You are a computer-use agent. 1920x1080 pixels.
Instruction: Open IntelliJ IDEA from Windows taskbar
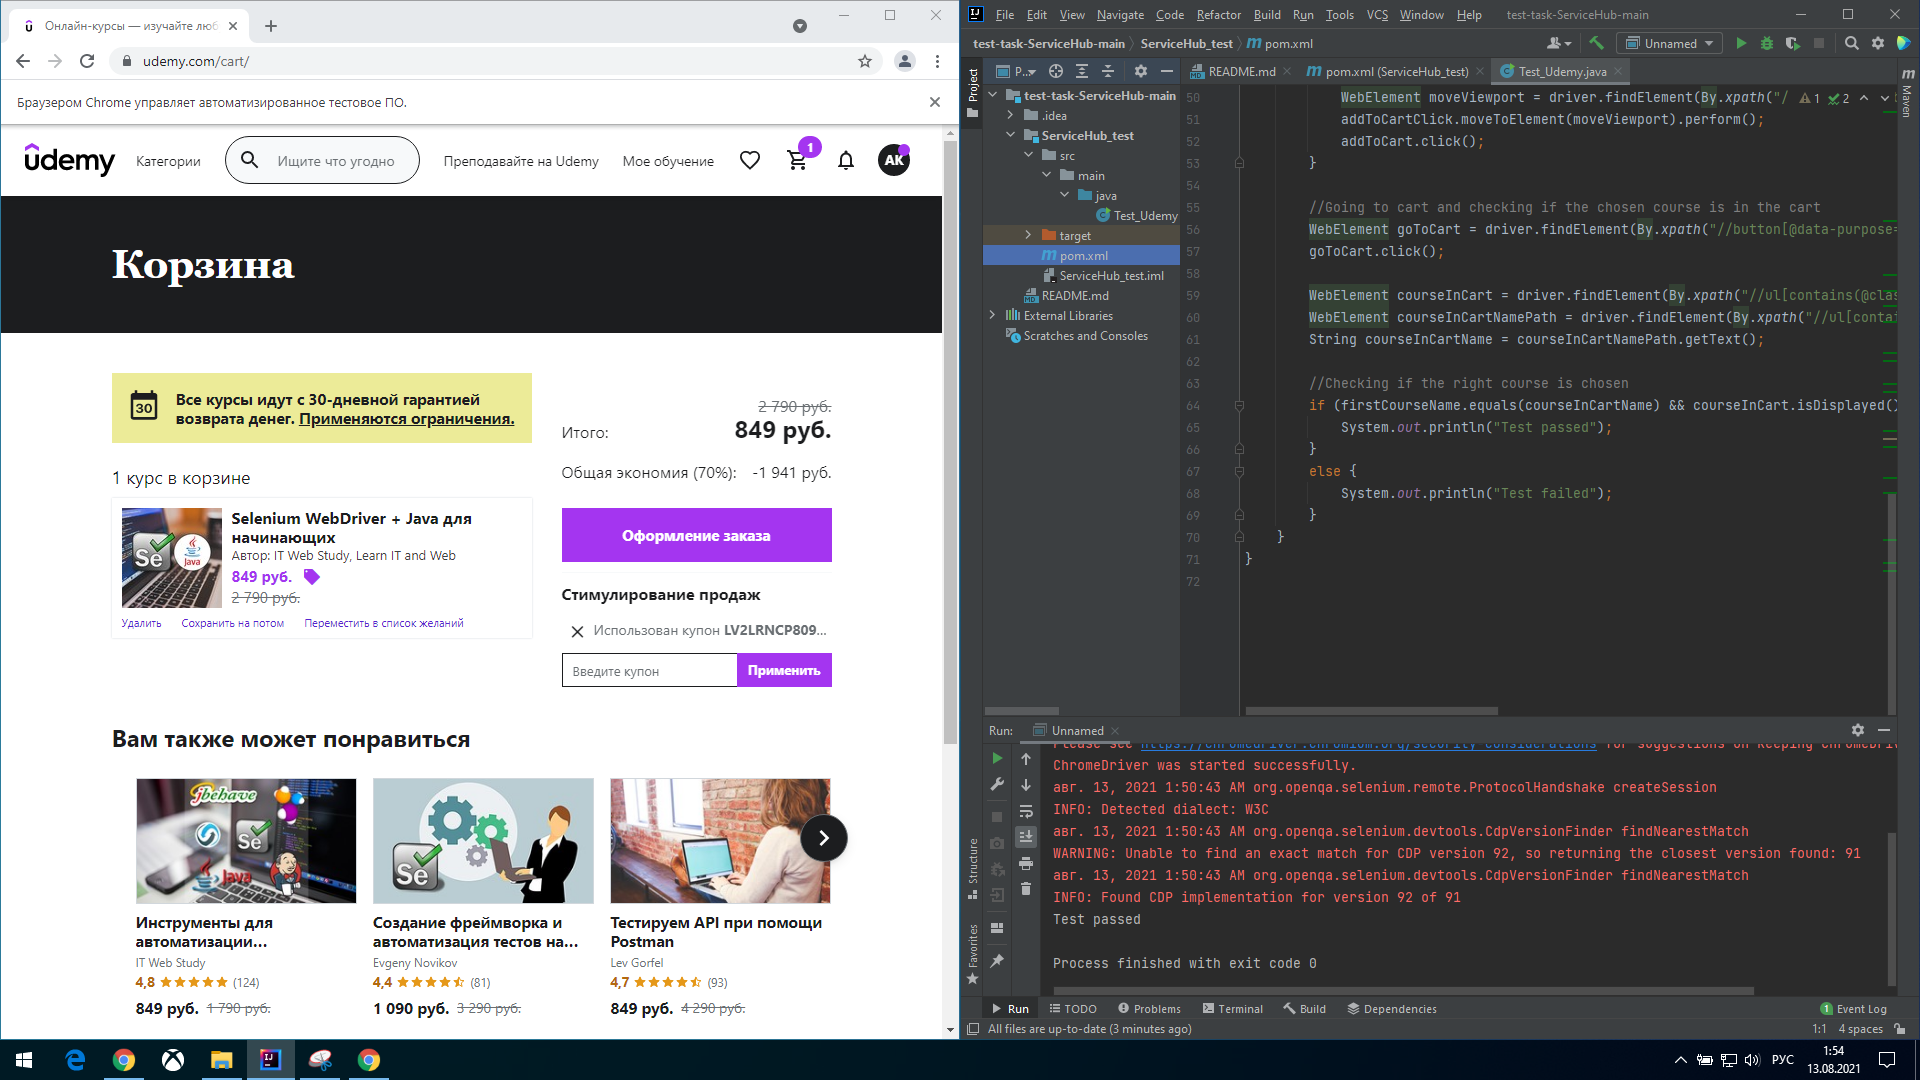click(270, 1059)
